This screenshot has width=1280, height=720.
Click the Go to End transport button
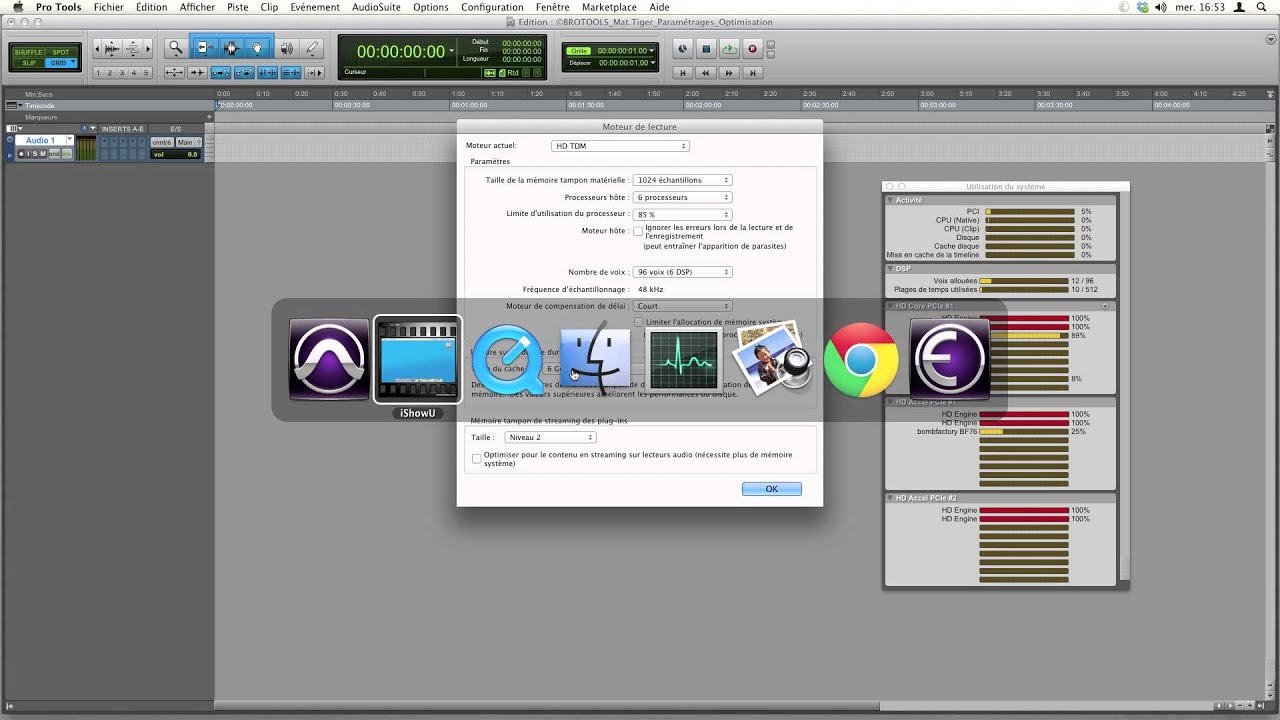click(753, 72)
